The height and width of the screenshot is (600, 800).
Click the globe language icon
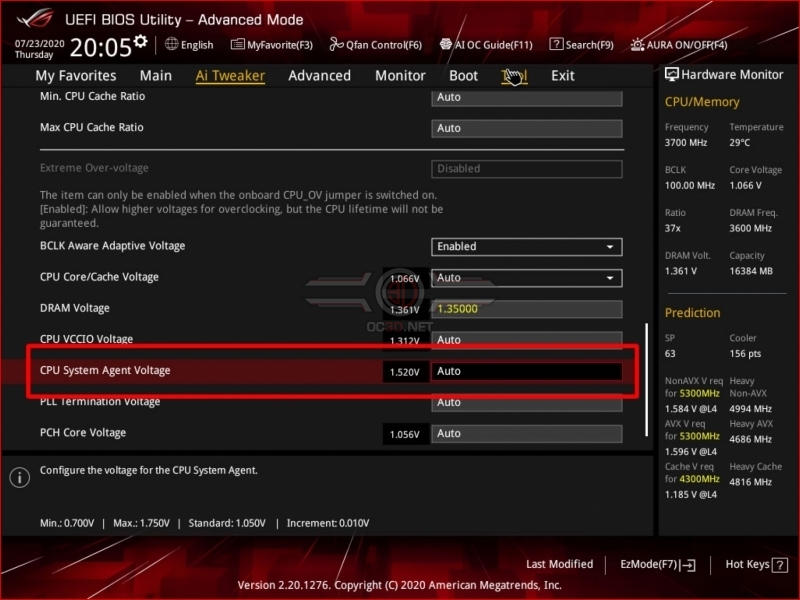coord(171,44)
